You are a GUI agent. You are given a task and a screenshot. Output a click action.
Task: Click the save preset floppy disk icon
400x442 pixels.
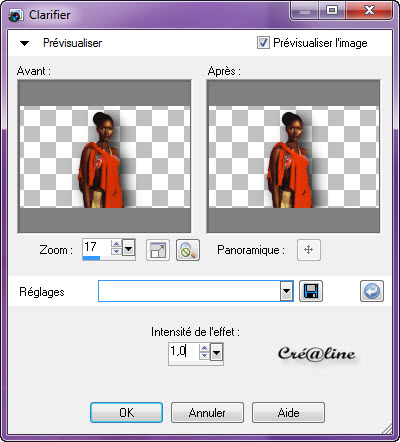[311, 291]
